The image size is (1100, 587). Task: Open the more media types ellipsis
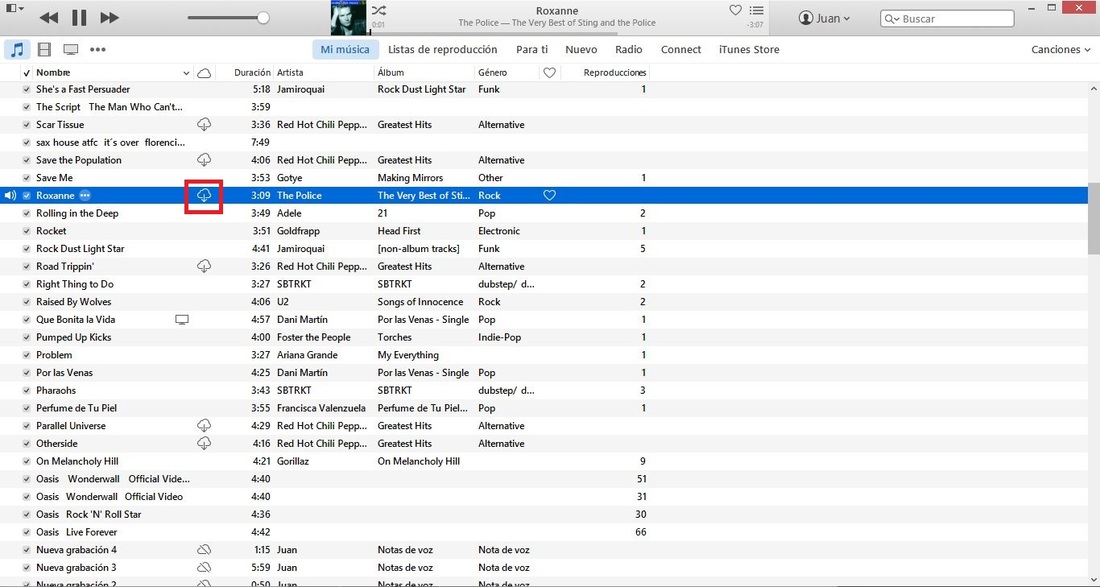pos(98,49)
